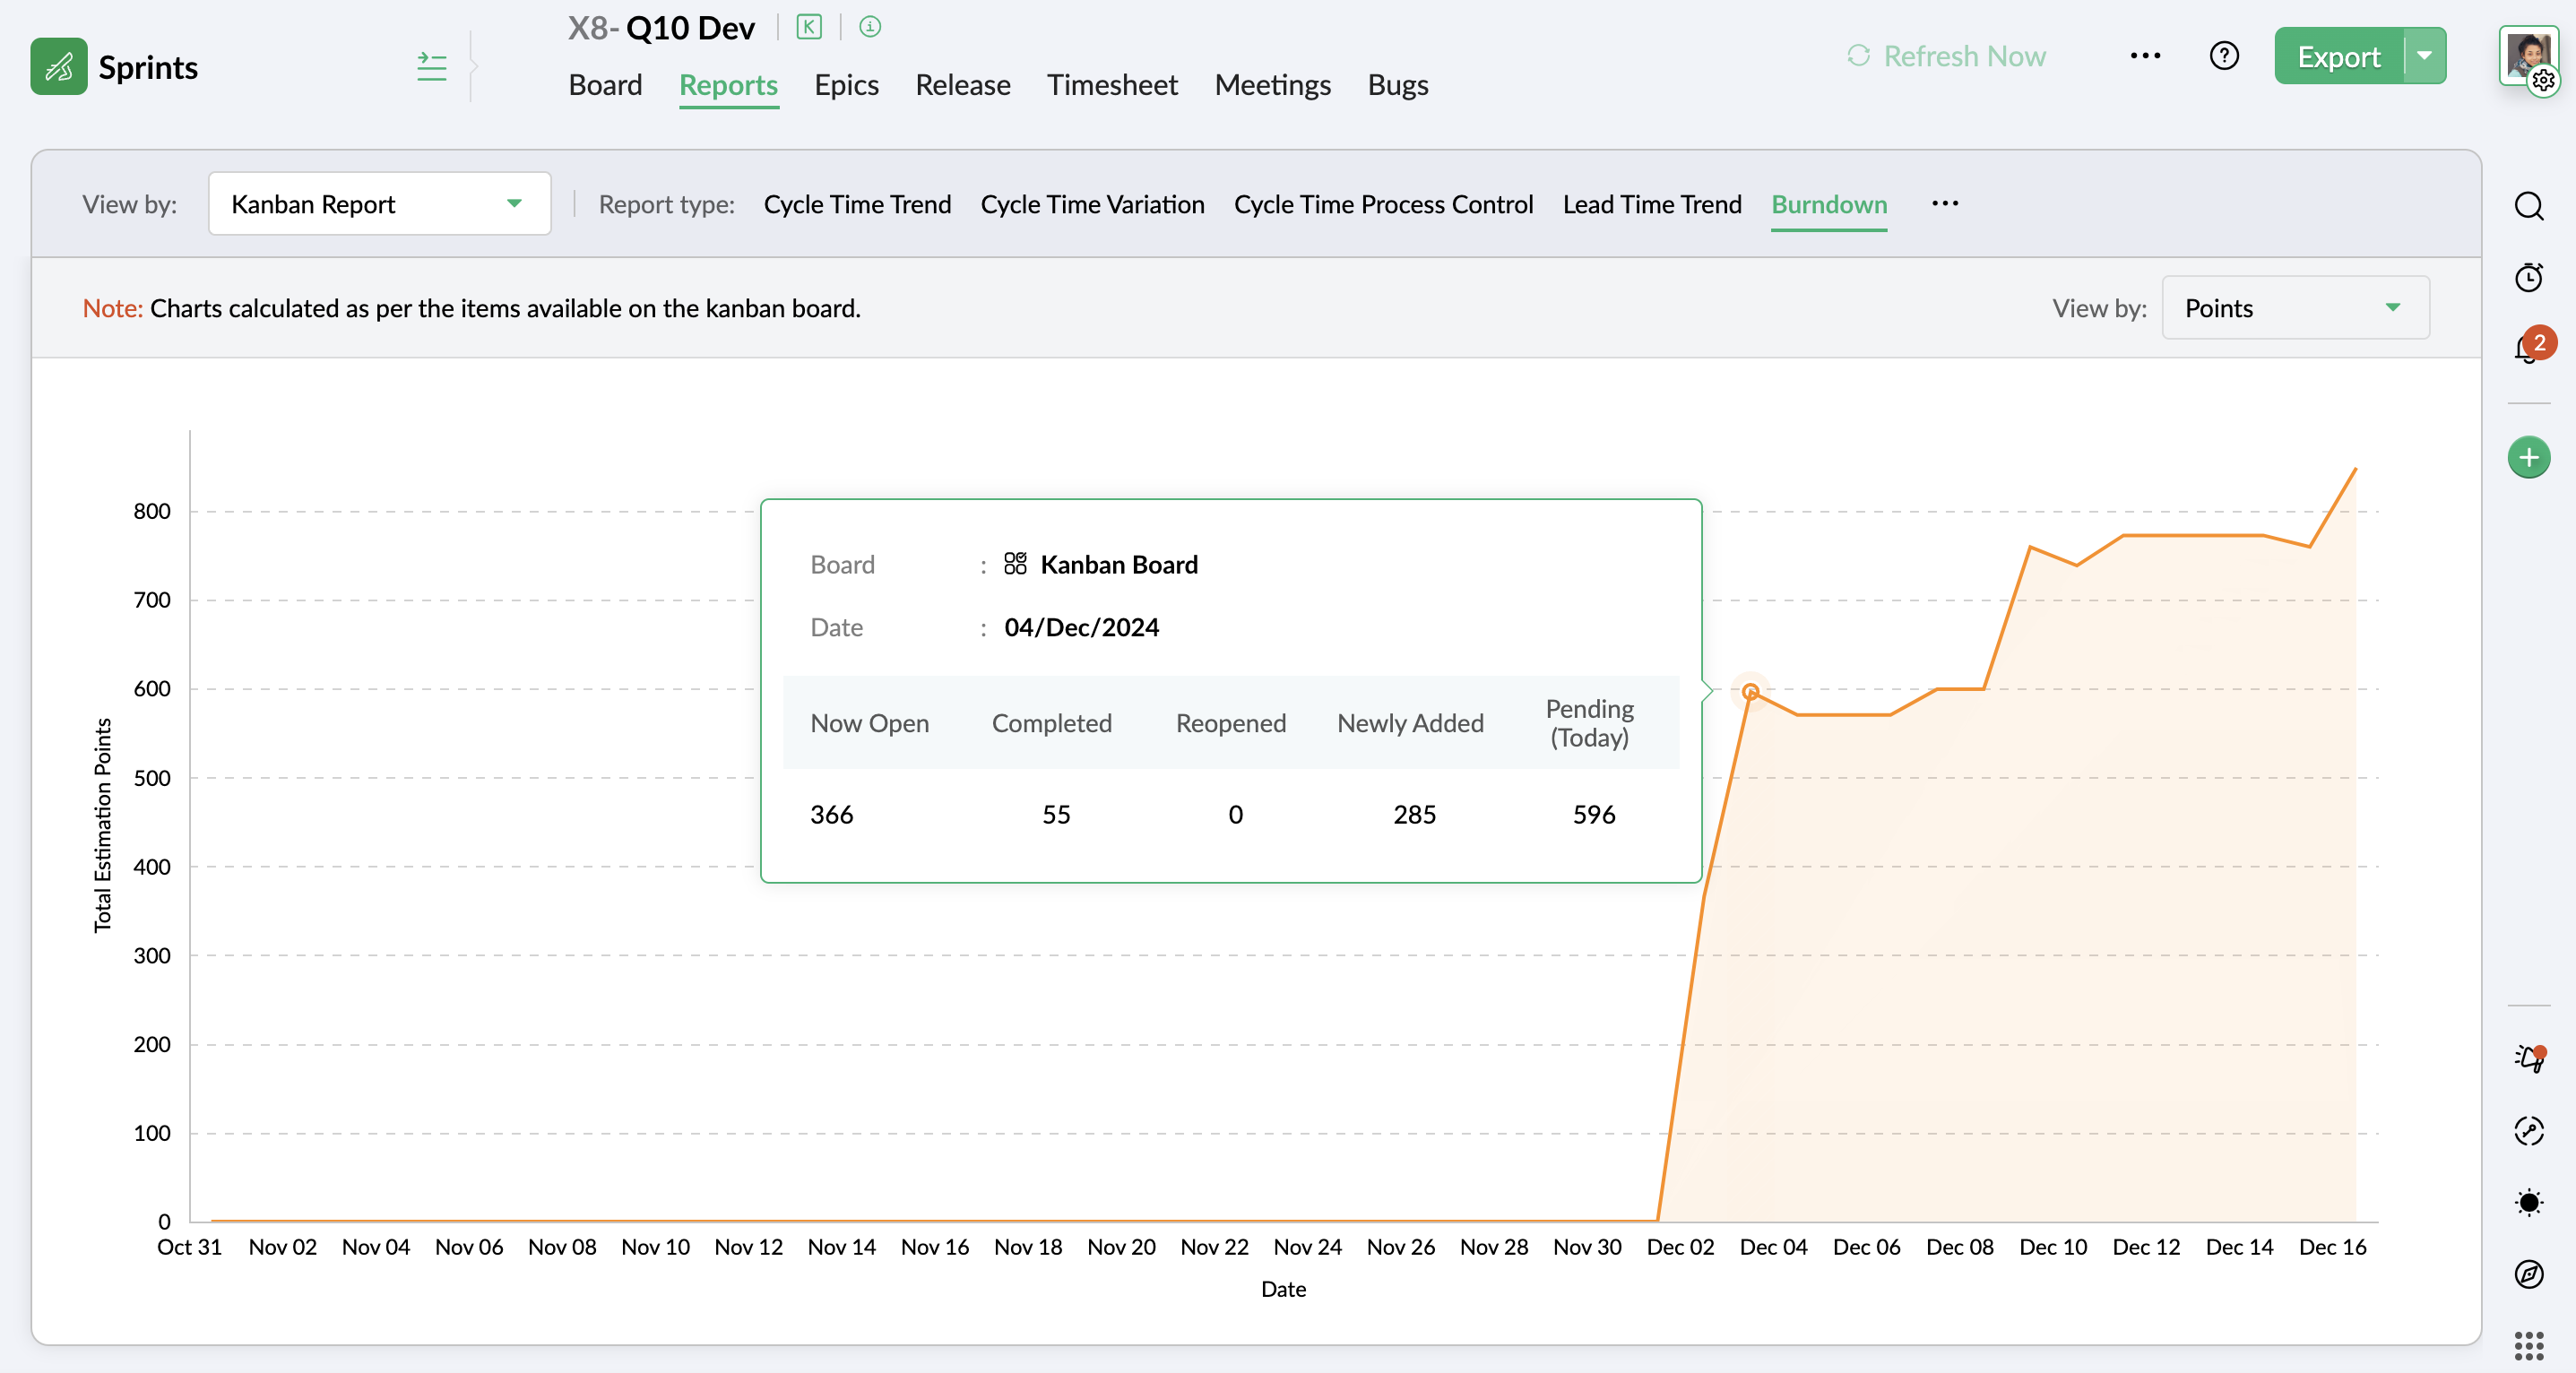Switch to the Timesheet tab
Viewport: 2576px width, 1373px height.
[1112, 85]
